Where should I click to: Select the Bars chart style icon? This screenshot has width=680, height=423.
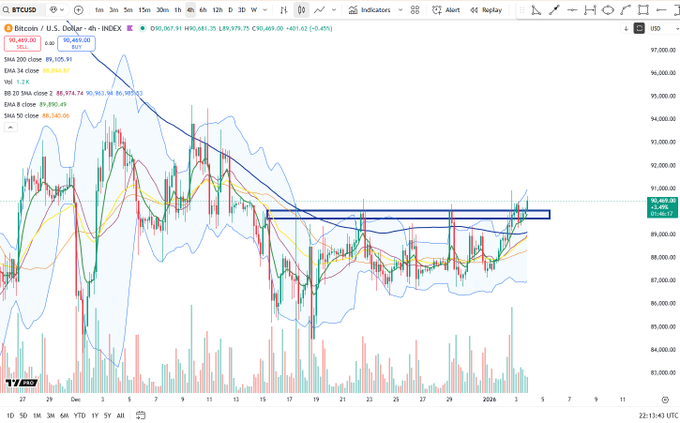284,10
